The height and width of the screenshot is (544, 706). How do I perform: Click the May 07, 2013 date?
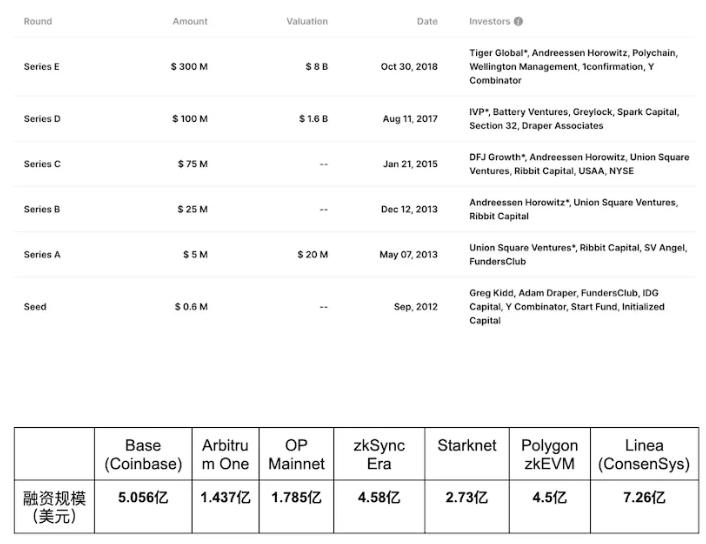408,254
